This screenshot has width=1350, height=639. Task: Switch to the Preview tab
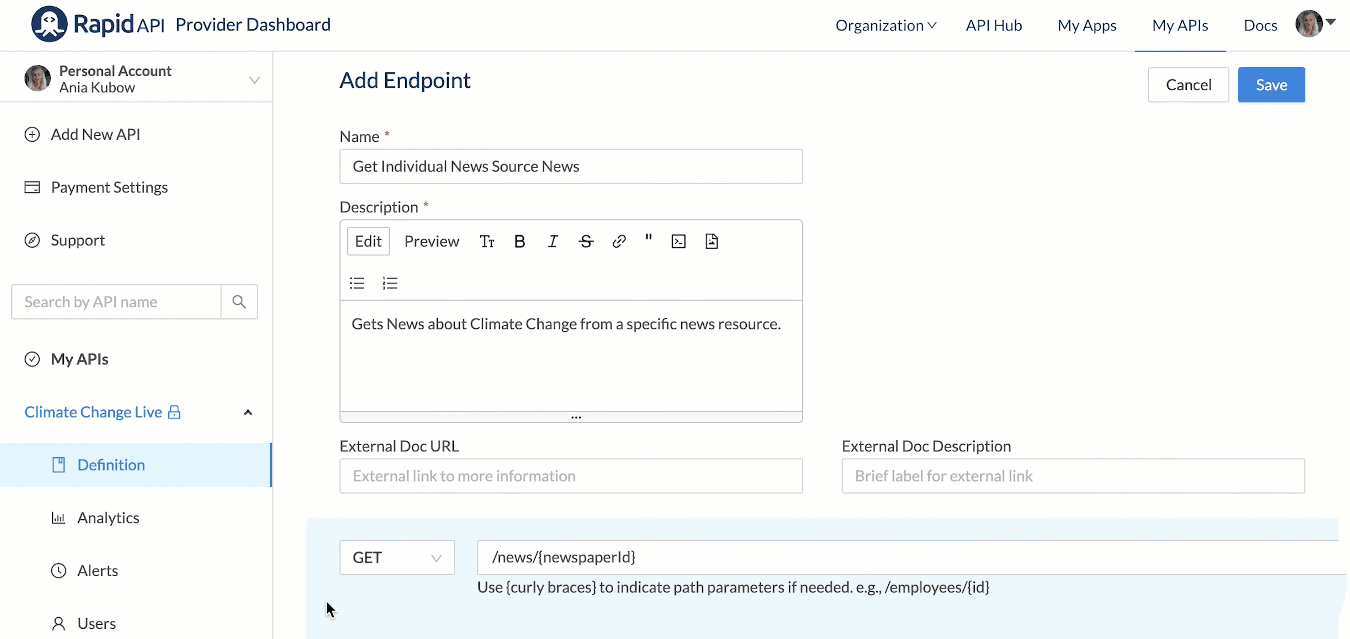pos(432,241)
